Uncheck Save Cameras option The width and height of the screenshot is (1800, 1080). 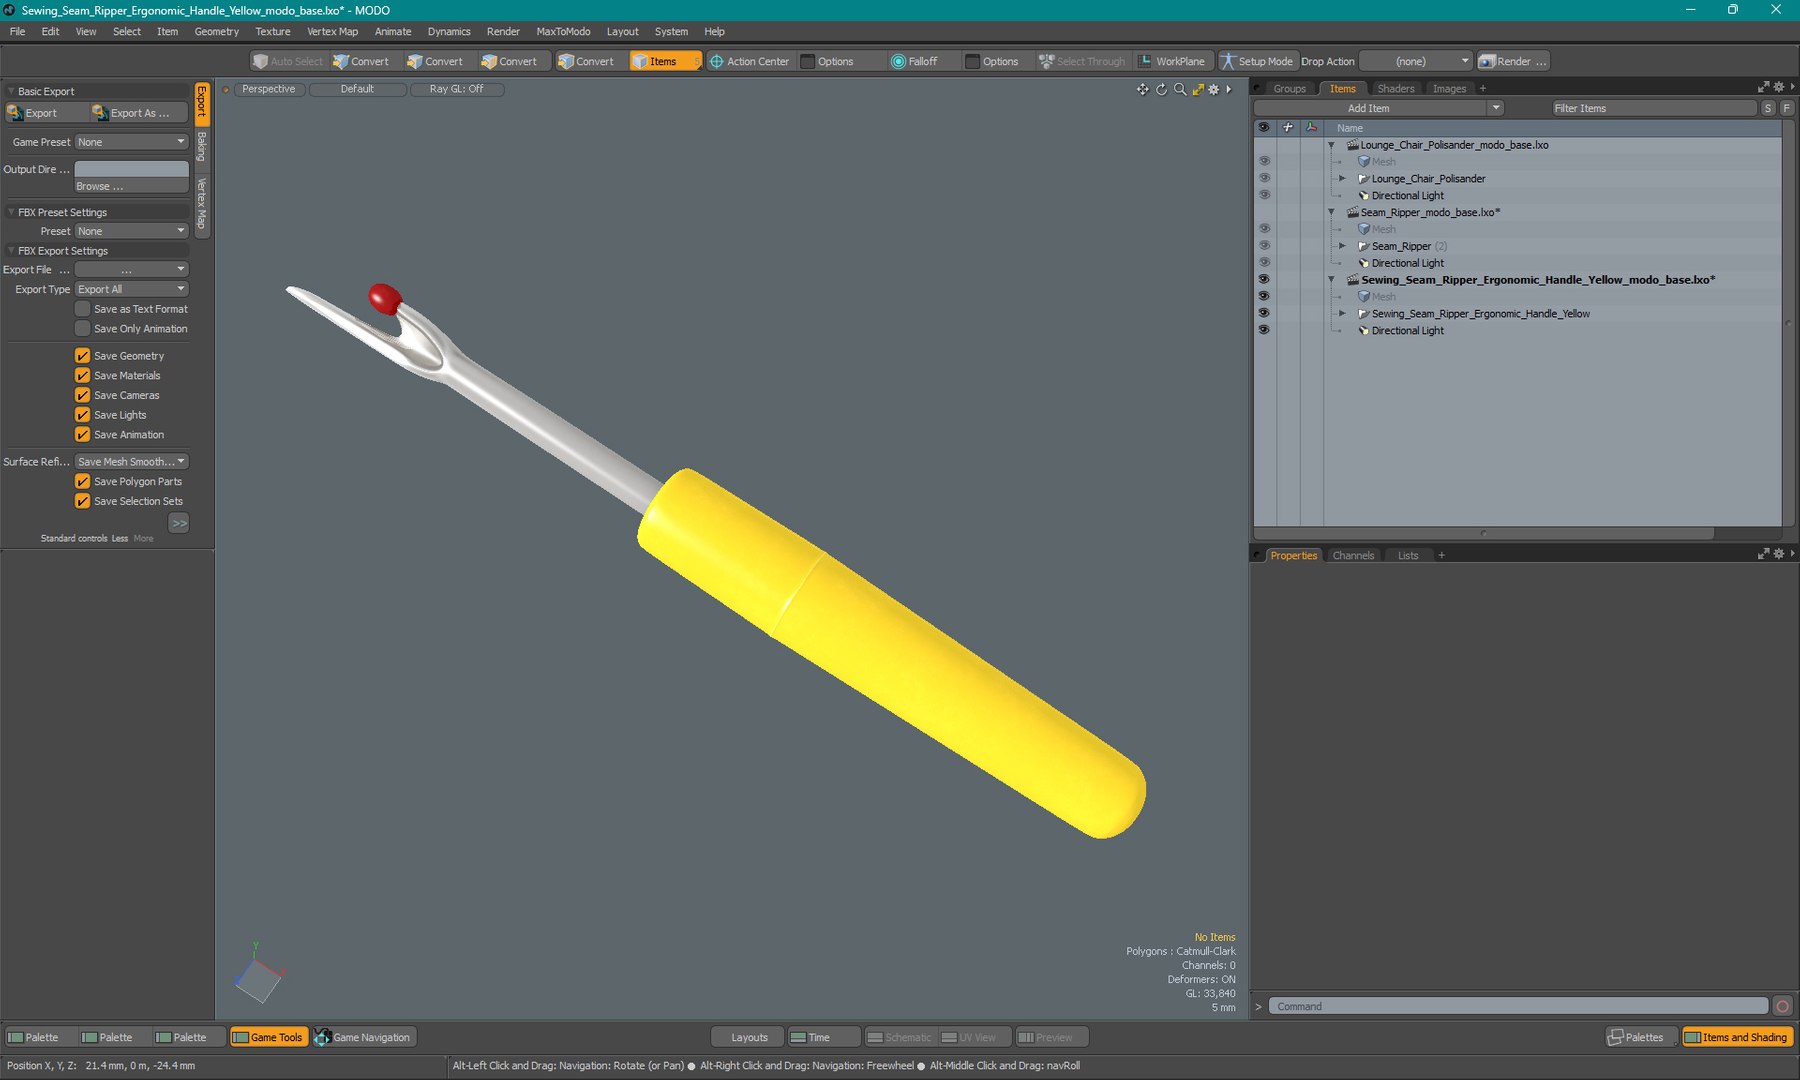click(83, 395)
